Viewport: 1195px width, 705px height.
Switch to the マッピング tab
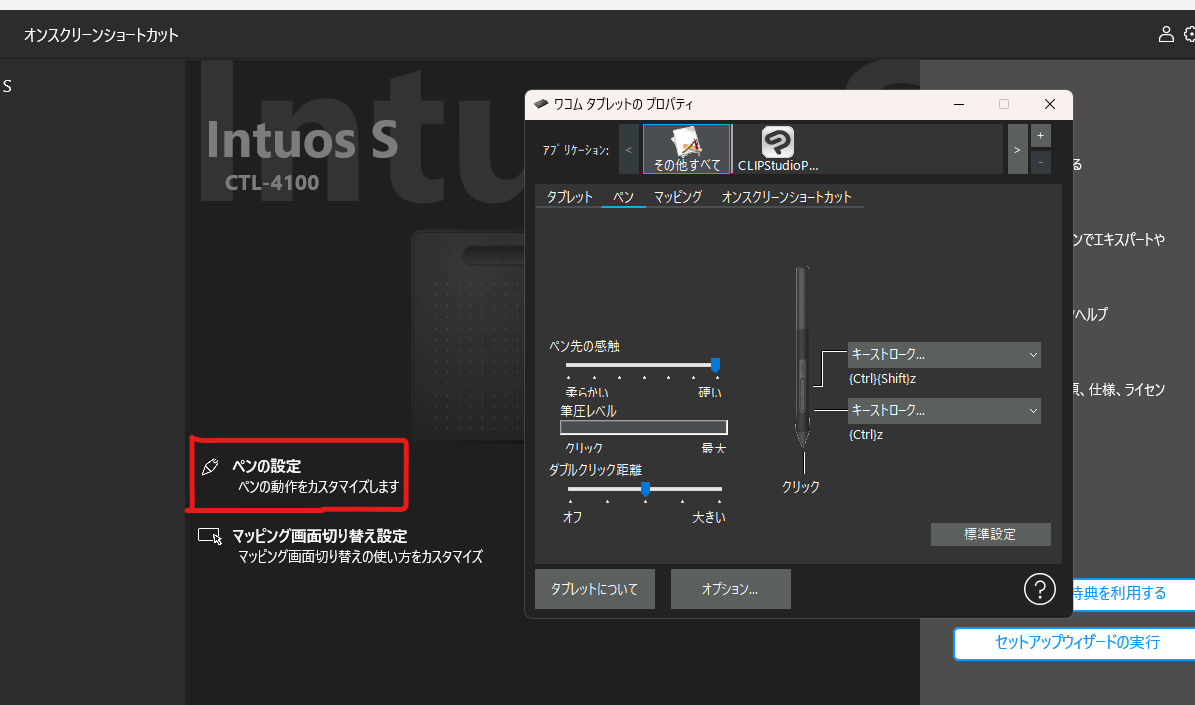(x=678, y=197)
